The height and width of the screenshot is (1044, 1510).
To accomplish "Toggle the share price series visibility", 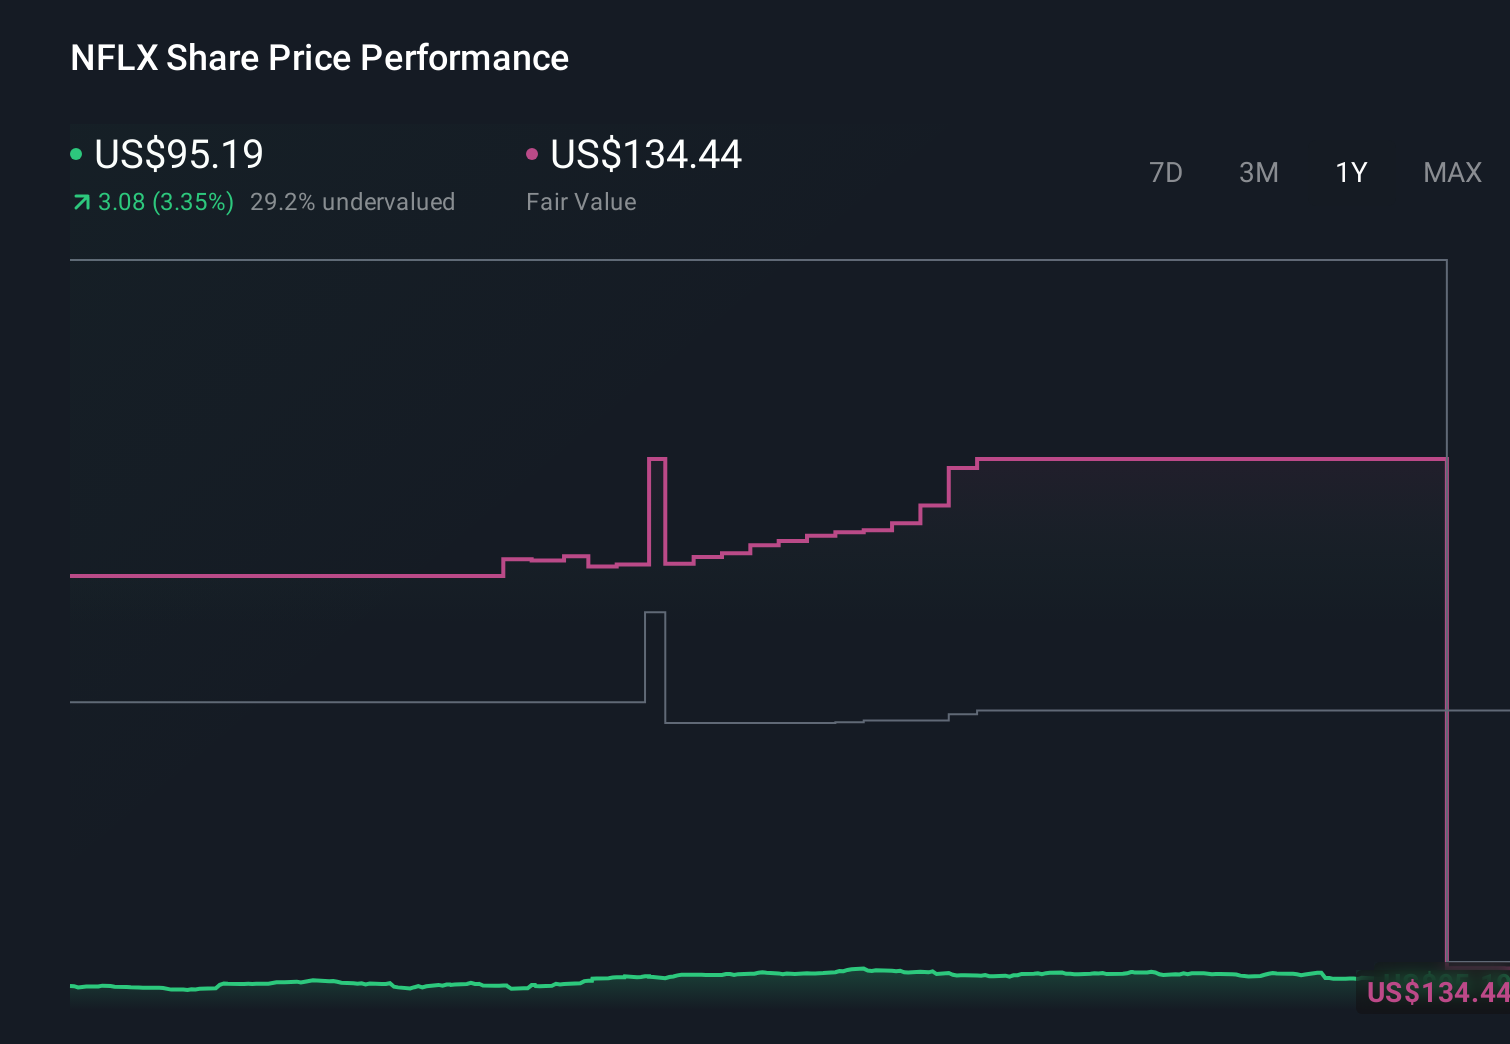I will tap(76, 153).
